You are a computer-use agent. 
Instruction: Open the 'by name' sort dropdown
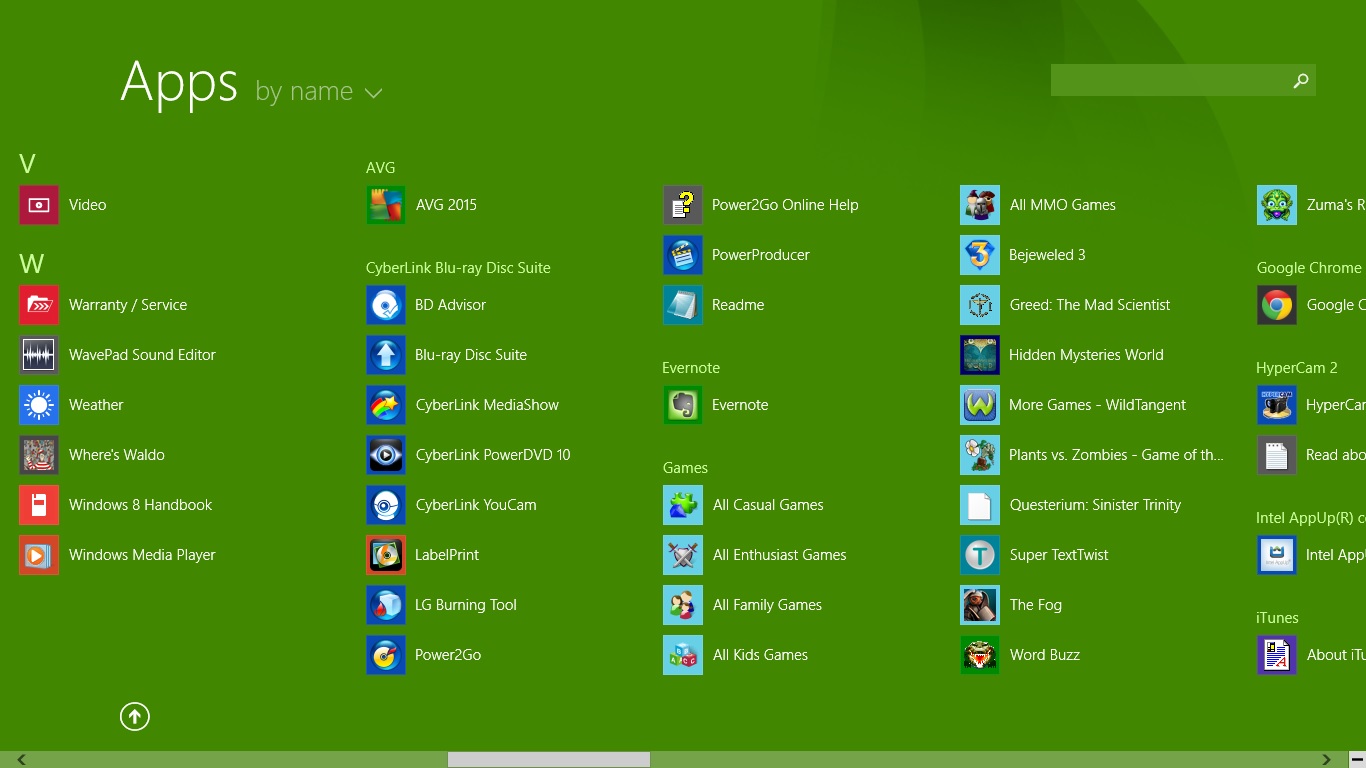[319, 92]
